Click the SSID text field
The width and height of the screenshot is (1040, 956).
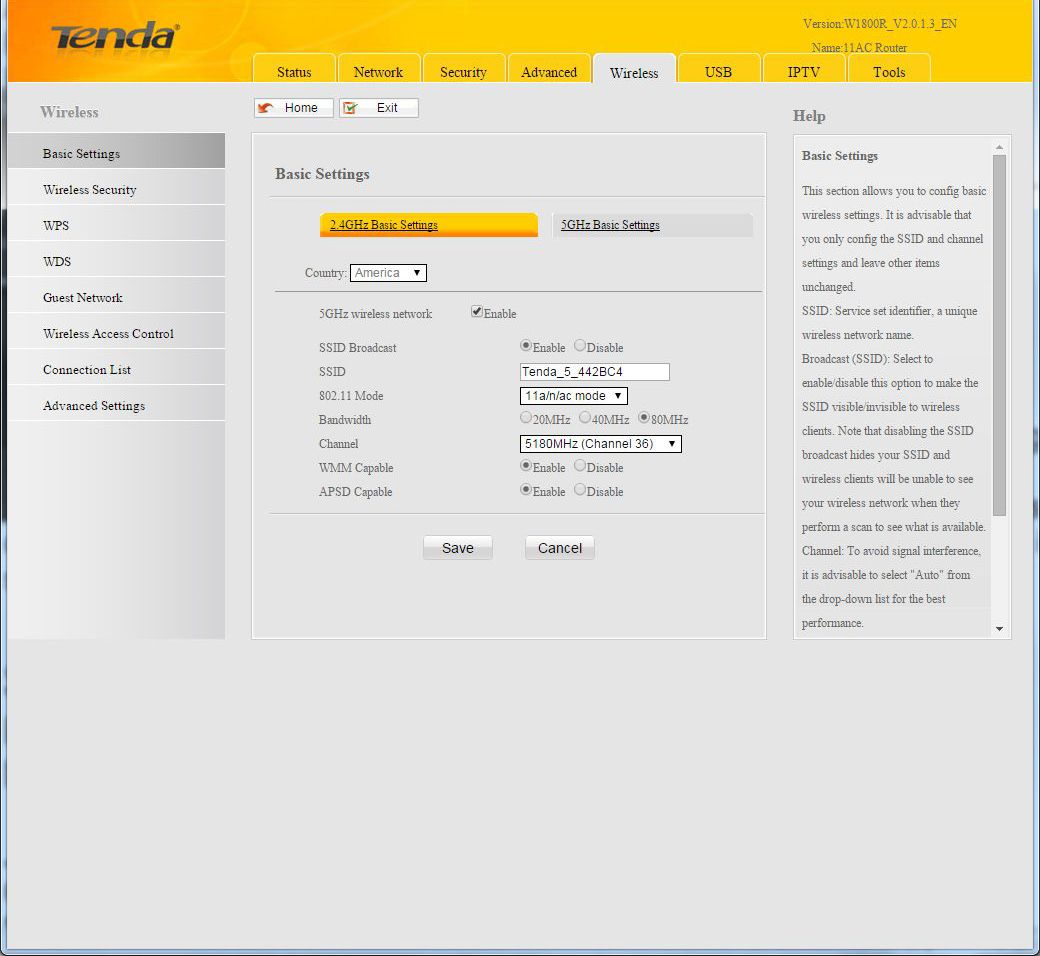click(x=593, y=372)
